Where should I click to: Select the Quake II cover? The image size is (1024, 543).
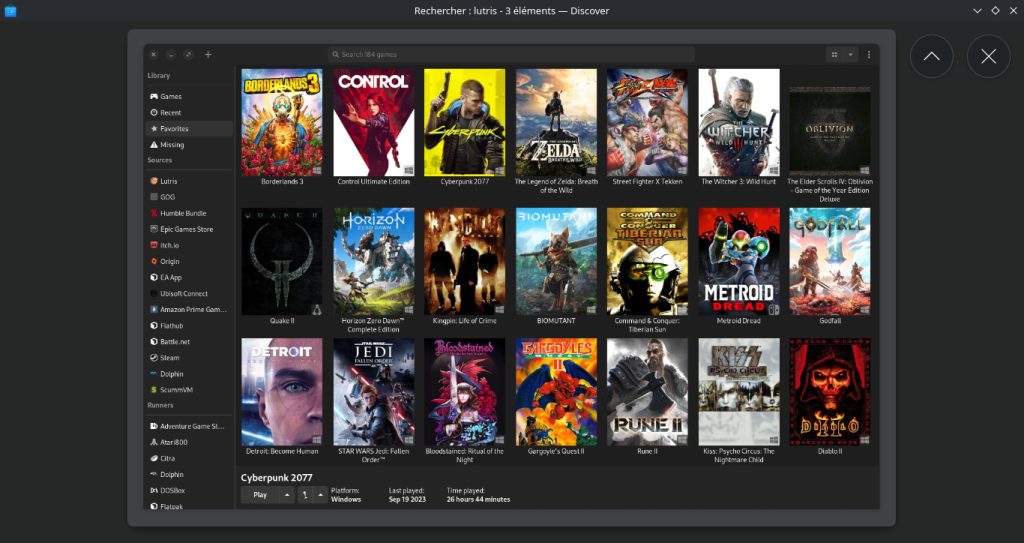(281, 261)
